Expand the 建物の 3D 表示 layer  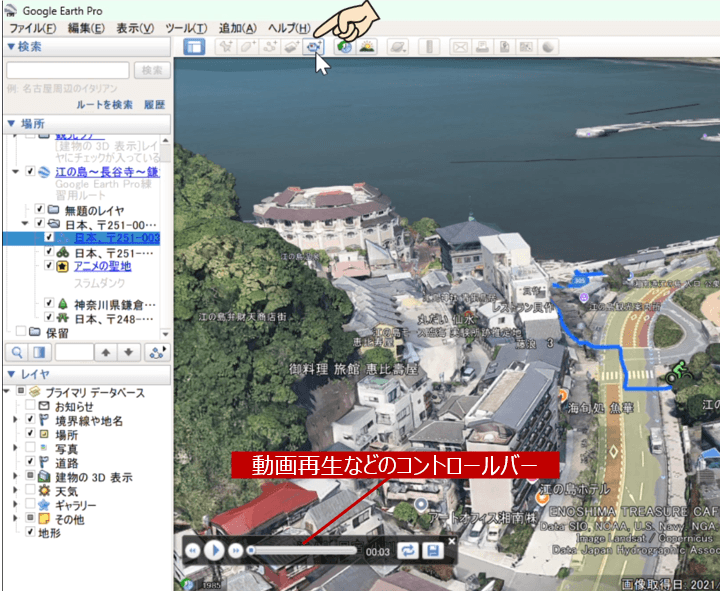[x=15, y=477]
